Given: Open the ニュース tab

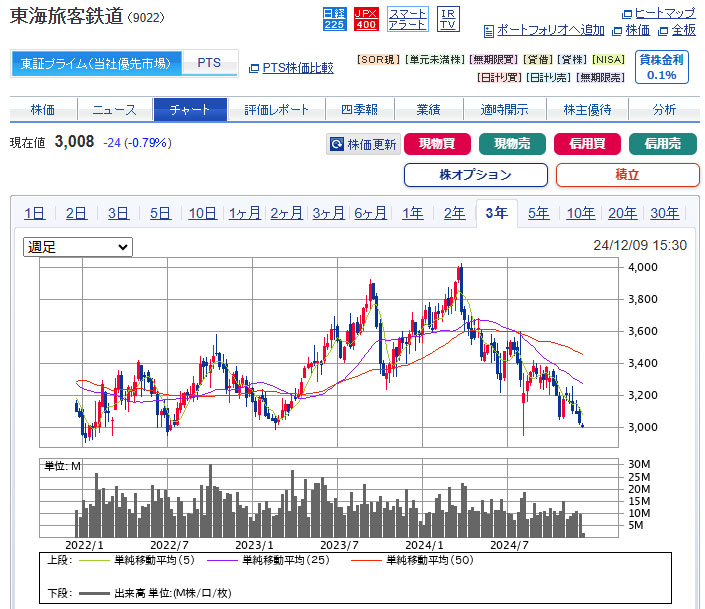Looking at the screenshot, I should coord(114,109).
